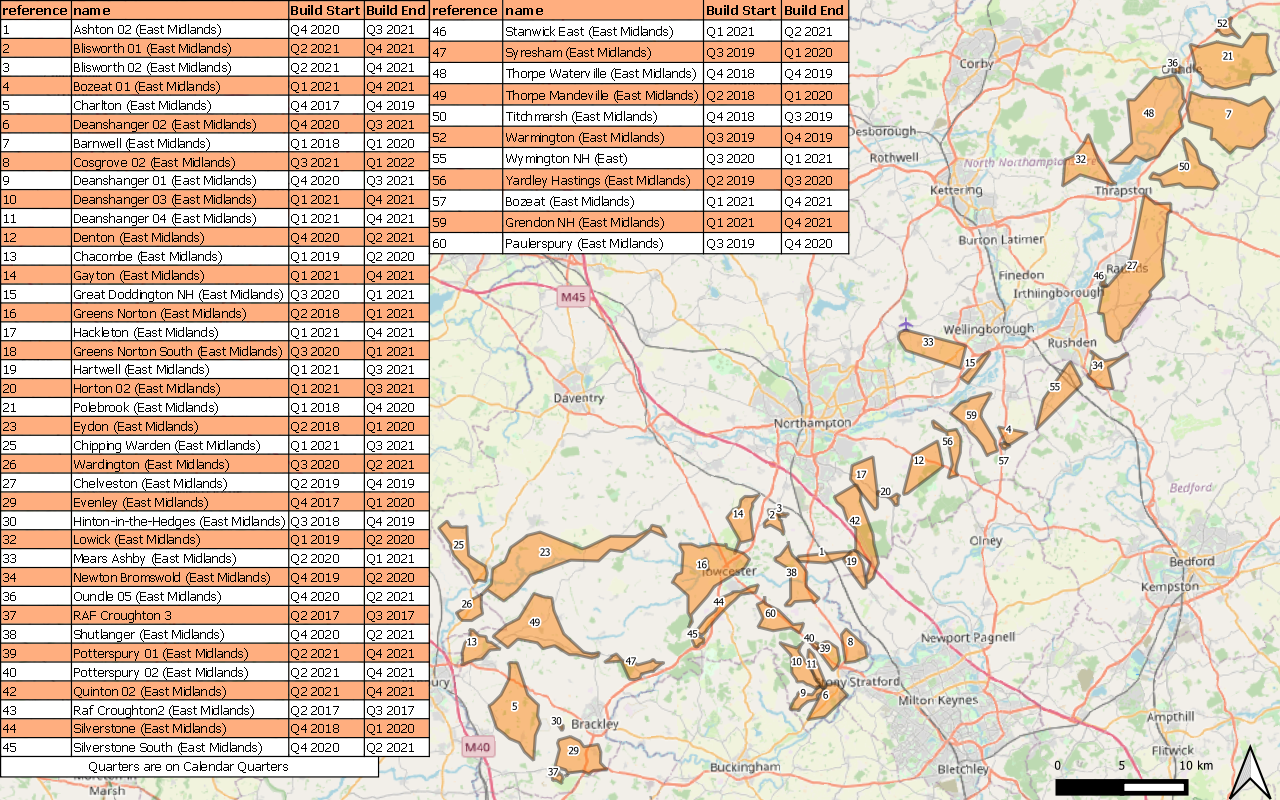Click the Kempston map label

(1169, 586)
